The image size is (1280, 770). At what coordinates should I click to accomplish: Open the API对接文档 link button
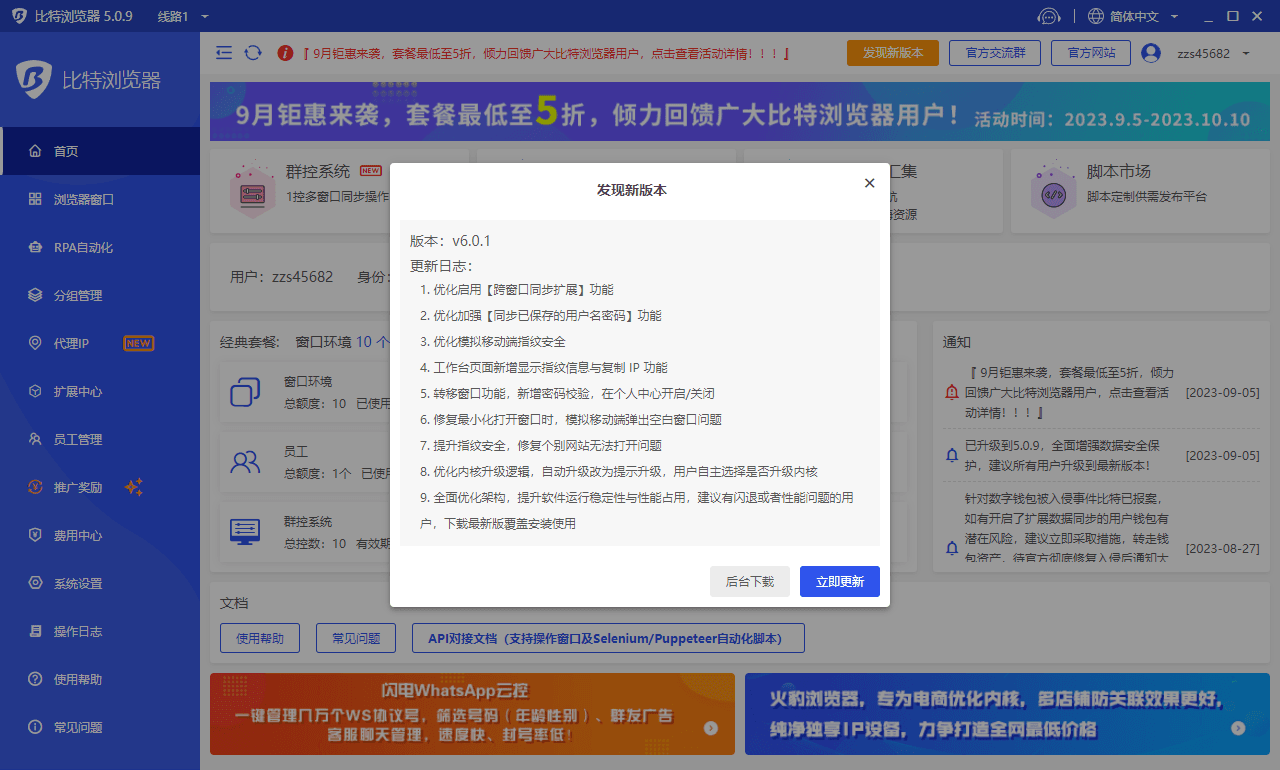click(607, 638)
